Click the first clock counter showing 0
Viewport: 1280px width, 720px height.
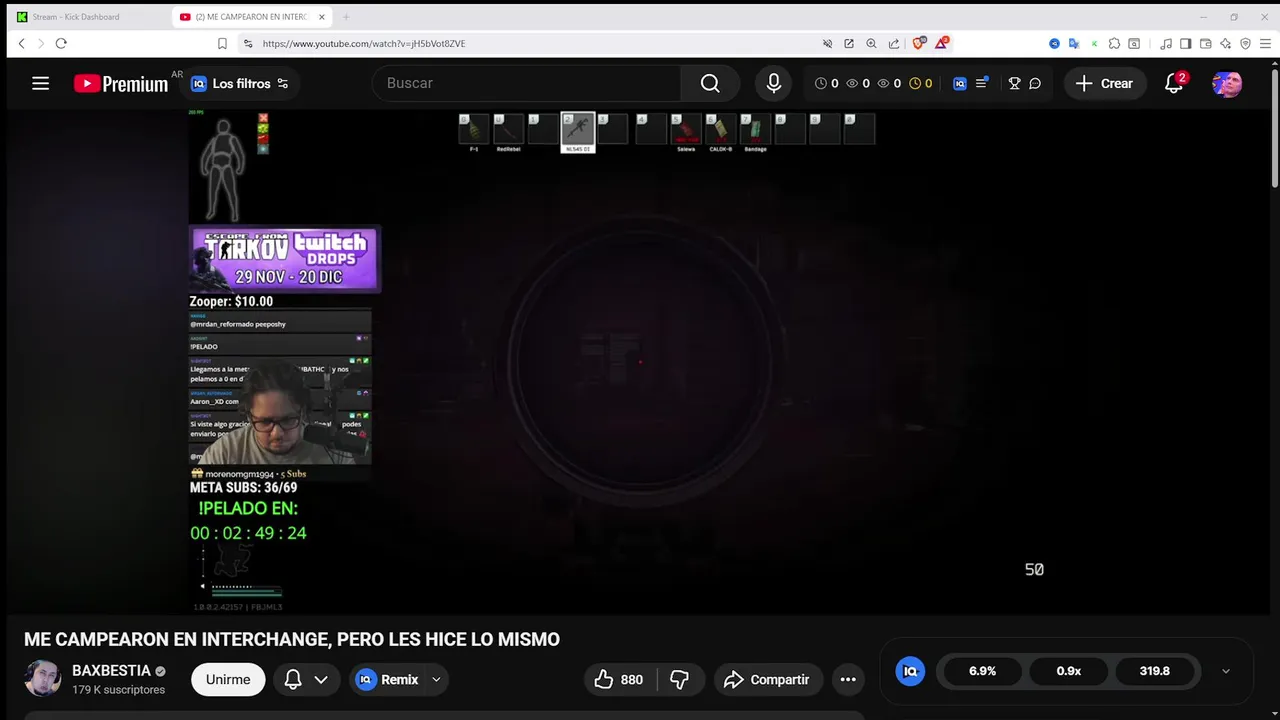pyautogui.click(x=827, y=84)
